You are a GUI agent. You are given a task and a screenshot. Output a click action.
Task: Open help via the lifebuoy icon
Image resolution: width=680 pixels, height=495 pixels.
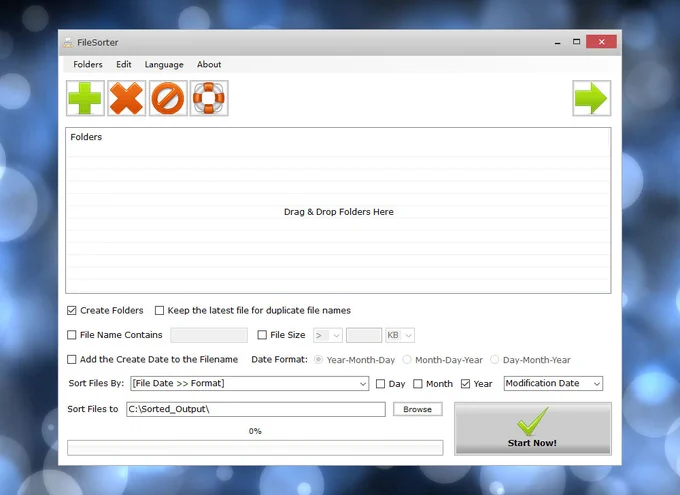(x=209, y=98)
